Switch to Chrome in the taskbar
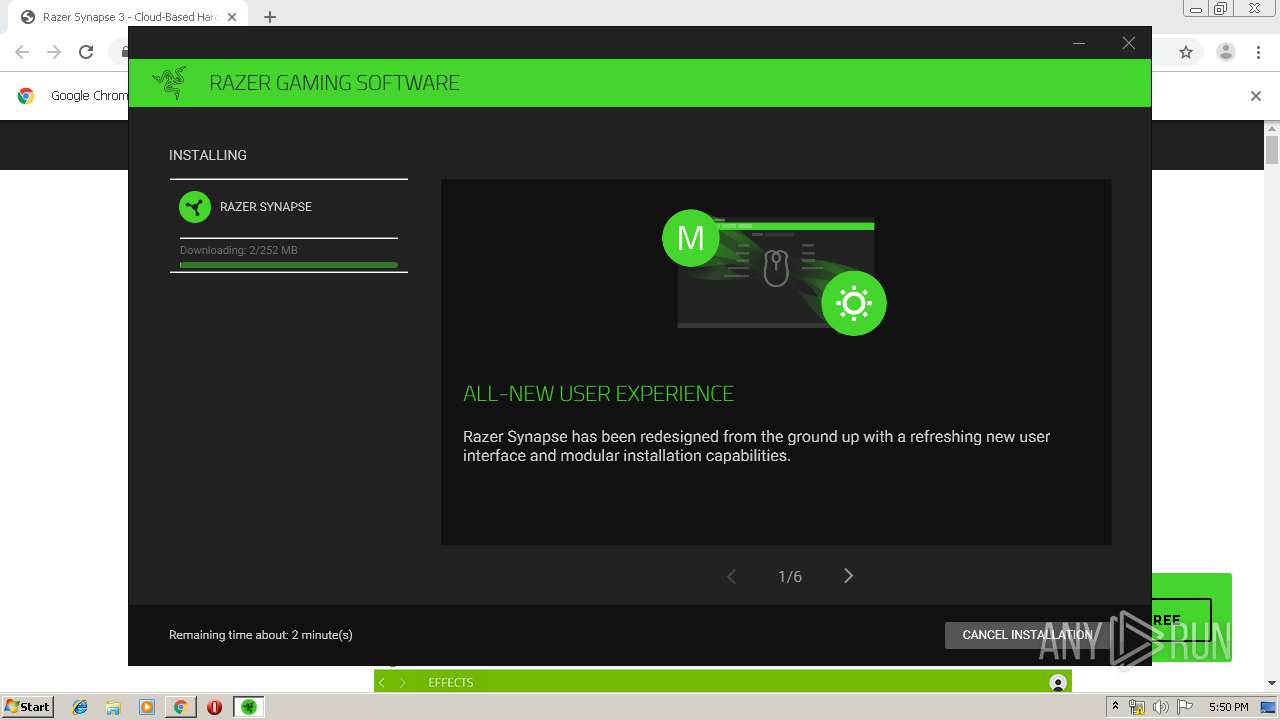The height and width of the screenshot is (720, 1280). [x=180, y=707]
